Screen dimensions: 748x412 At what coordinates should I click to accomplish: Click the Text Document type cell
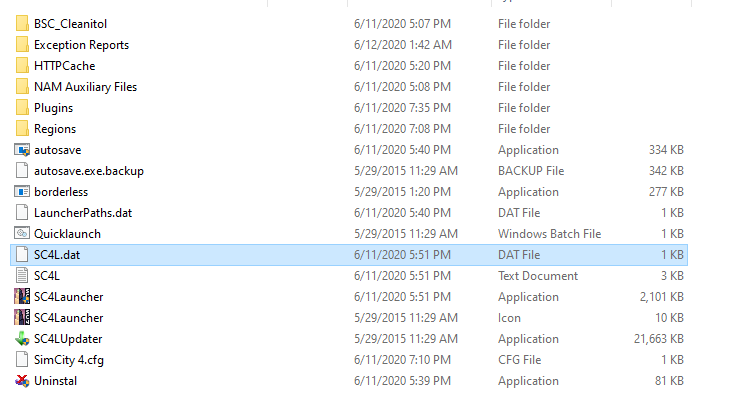(538, 276)
